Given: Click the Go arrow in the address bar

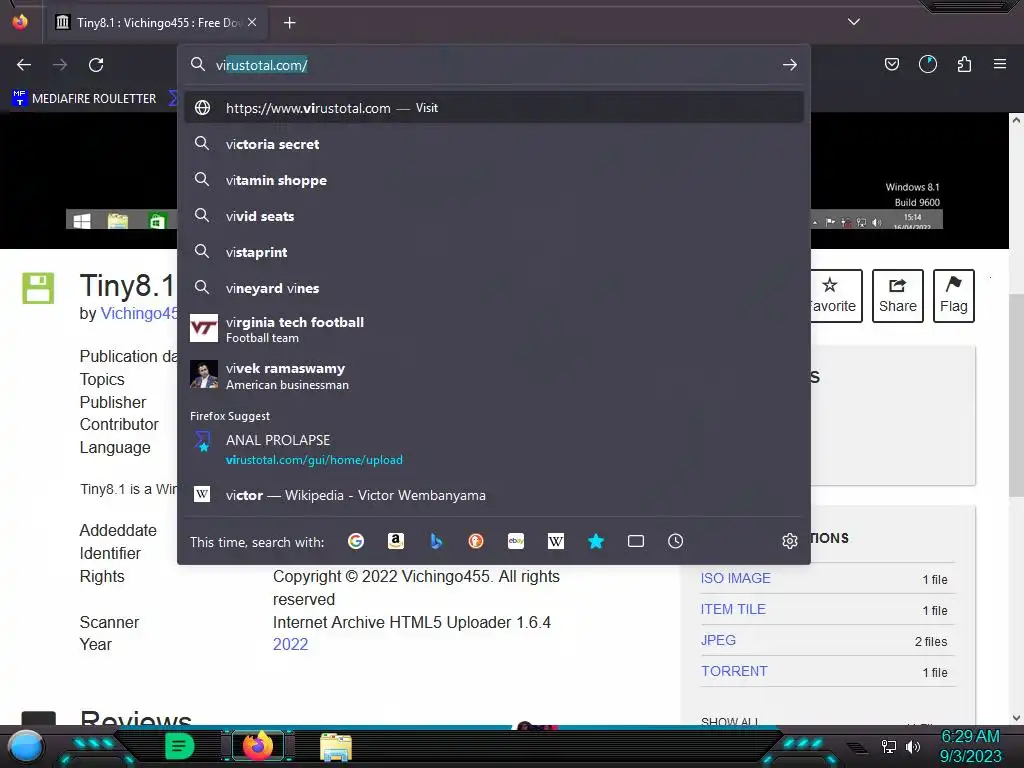Looking at the screenshot, I should [790, 65].
